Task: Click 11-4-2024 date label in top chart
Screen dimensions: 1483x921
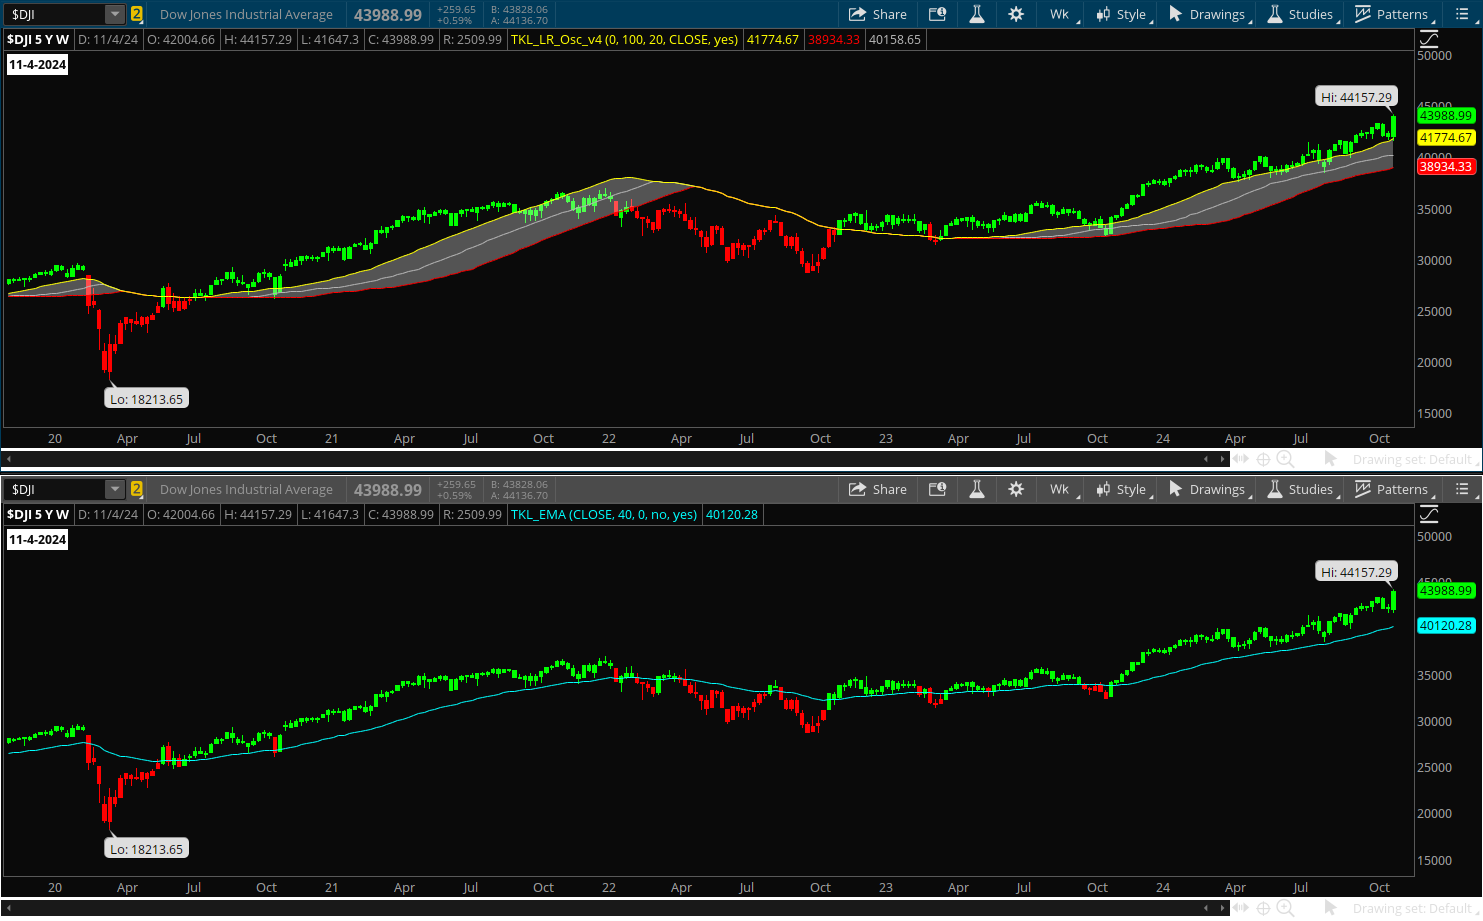Action: (x=37, y=64)
